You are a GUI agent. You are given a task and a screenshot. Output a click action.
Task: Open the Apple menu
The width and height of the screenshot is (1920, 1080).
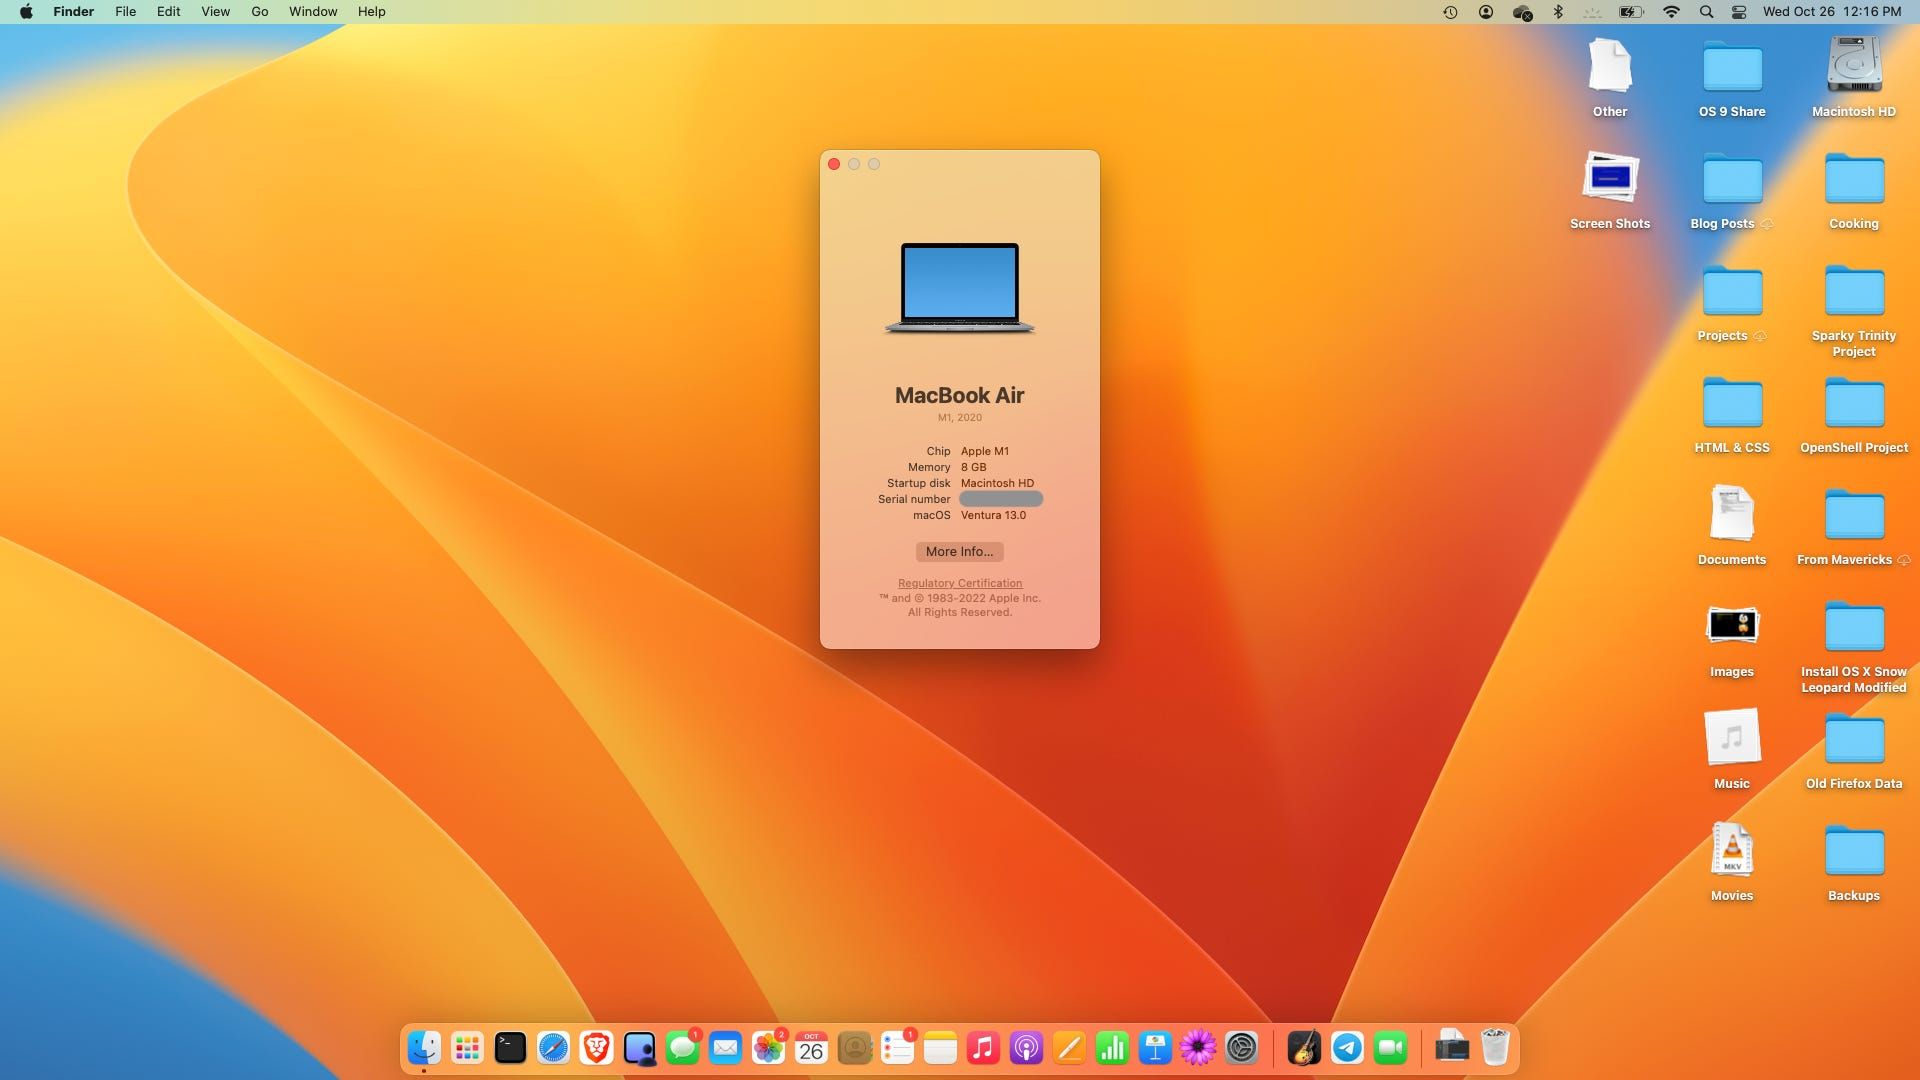point(26,12)
